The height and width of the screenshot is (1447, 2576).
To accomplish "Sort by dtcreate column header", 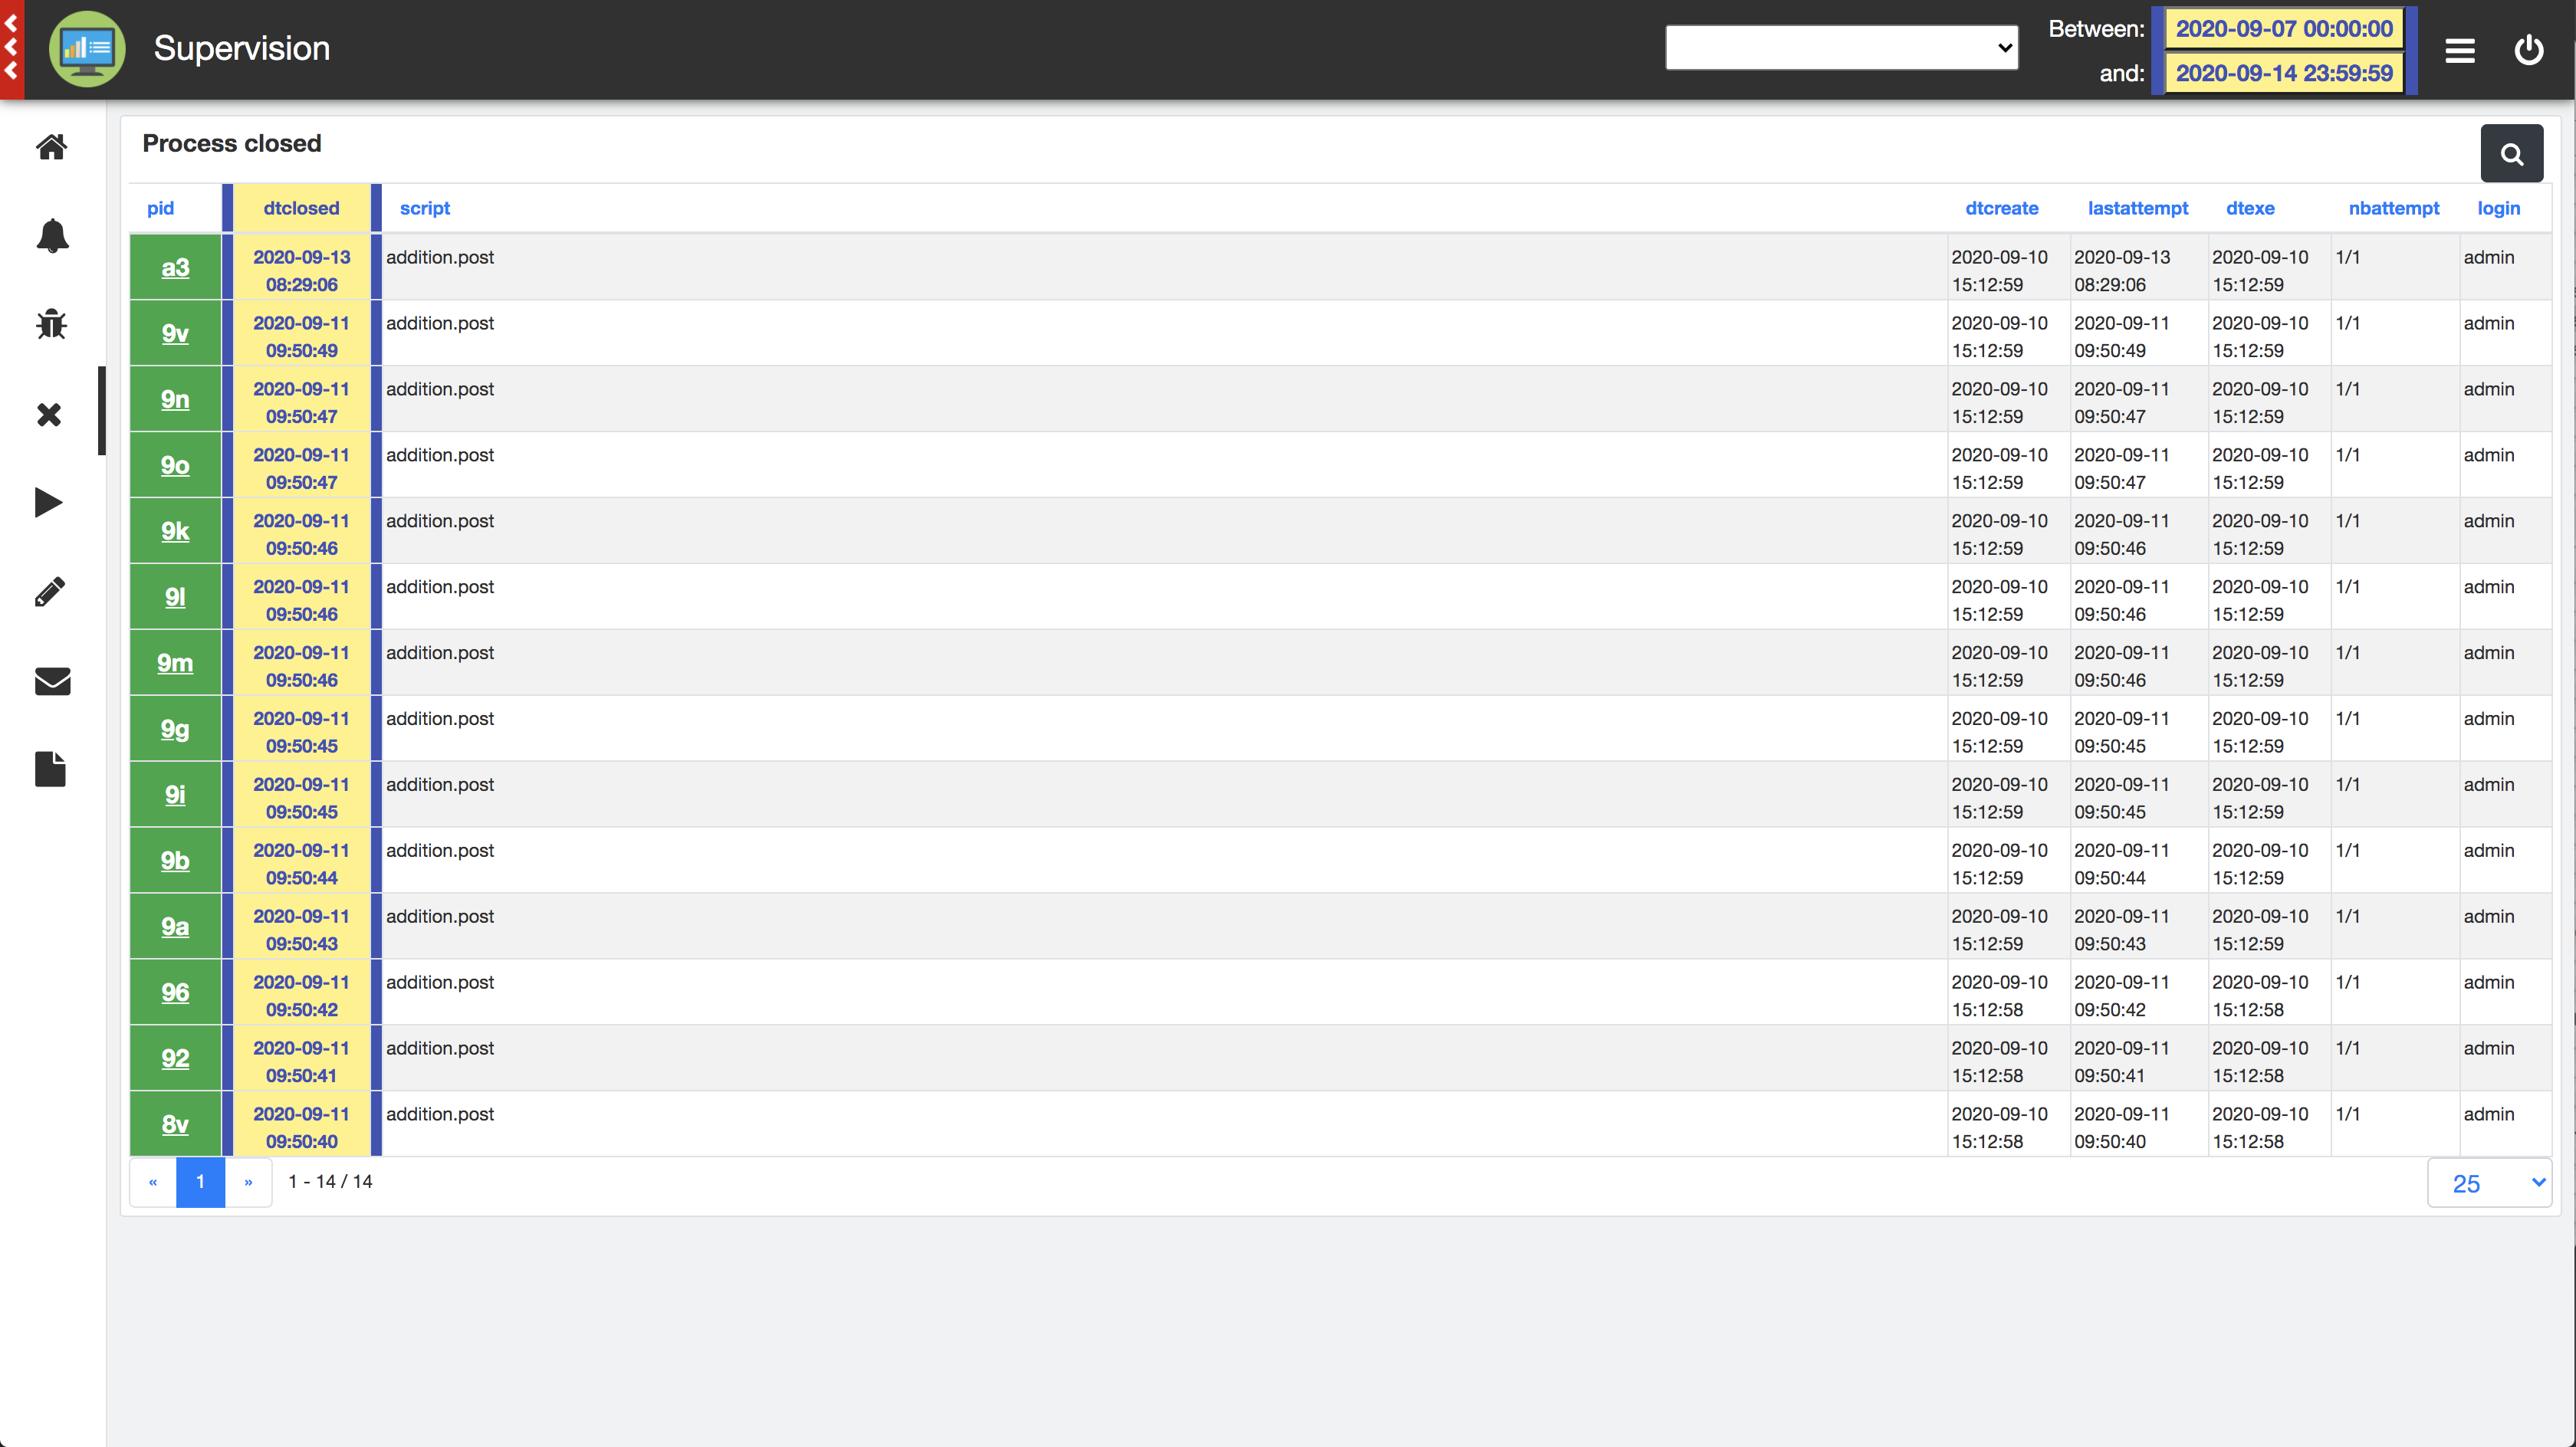I will pos(2001,208).
